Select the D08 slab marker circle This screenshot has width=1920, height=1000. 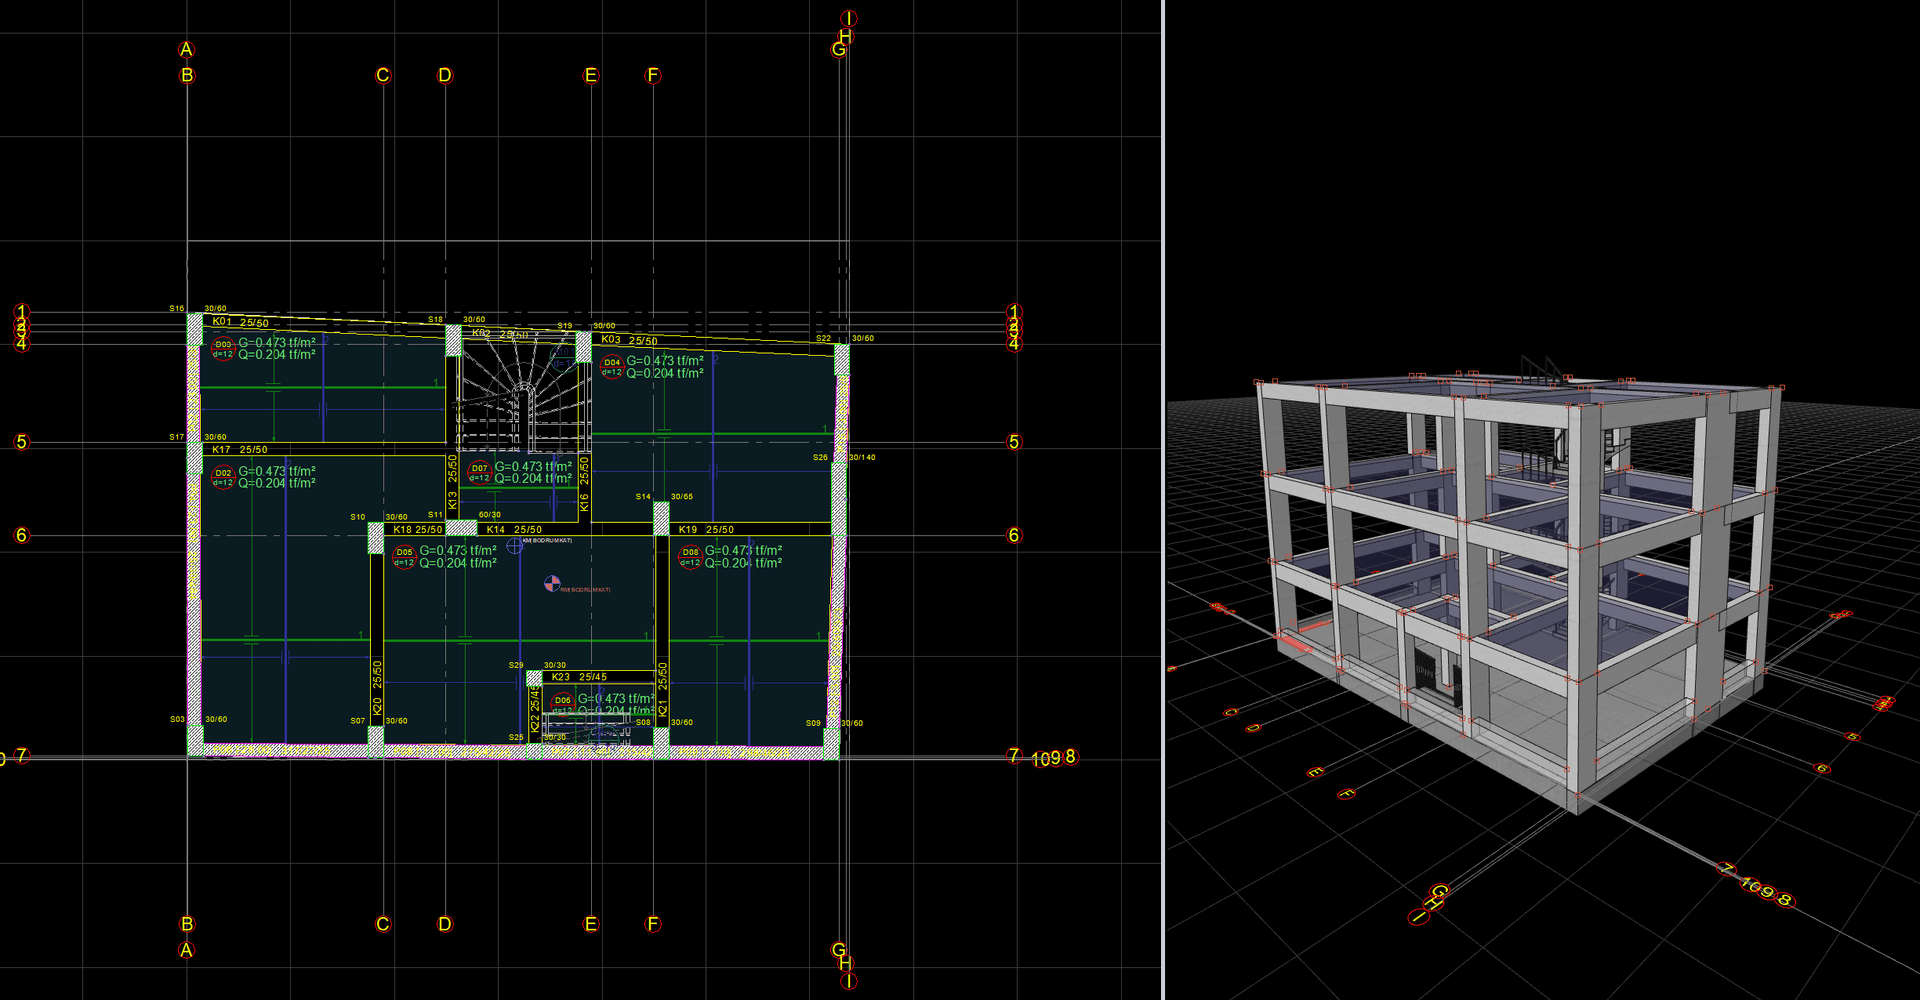point(690,557)
